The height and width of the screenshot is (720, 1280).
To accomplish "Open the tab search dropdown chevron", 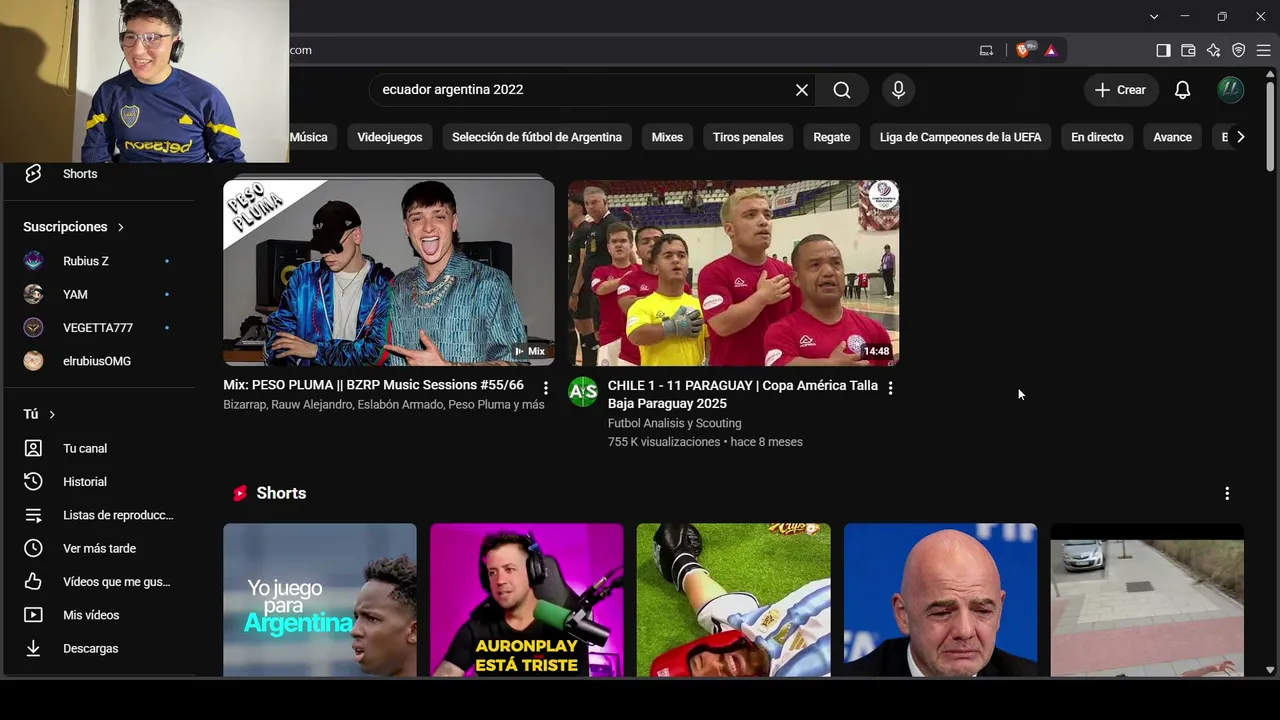I will [1154, 16].
